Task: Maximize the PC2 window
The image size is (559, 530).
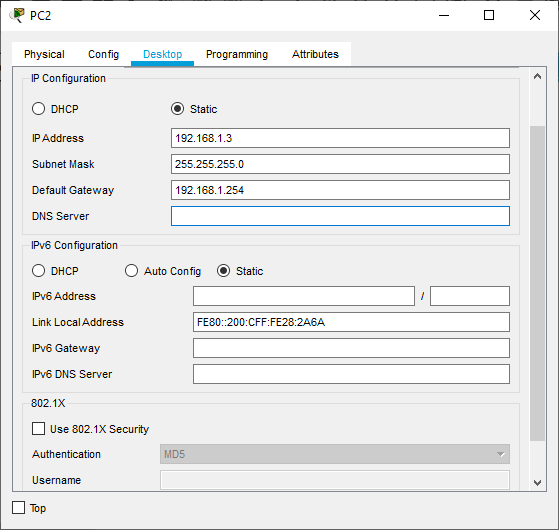Action: pos(489,15)
